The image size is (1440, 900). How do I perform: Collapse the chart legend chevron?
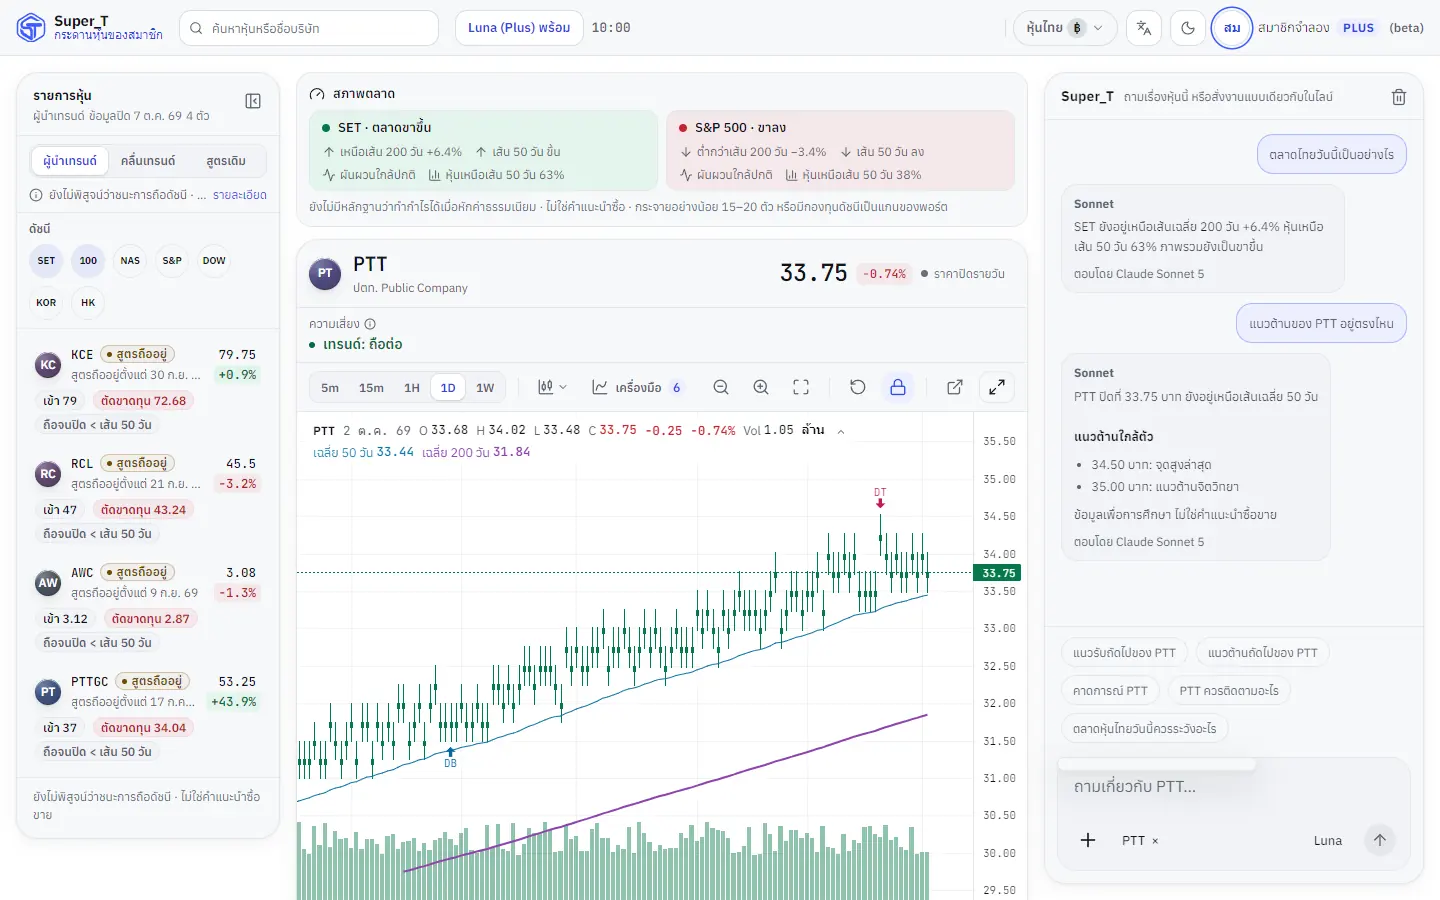tap(841, 431)
